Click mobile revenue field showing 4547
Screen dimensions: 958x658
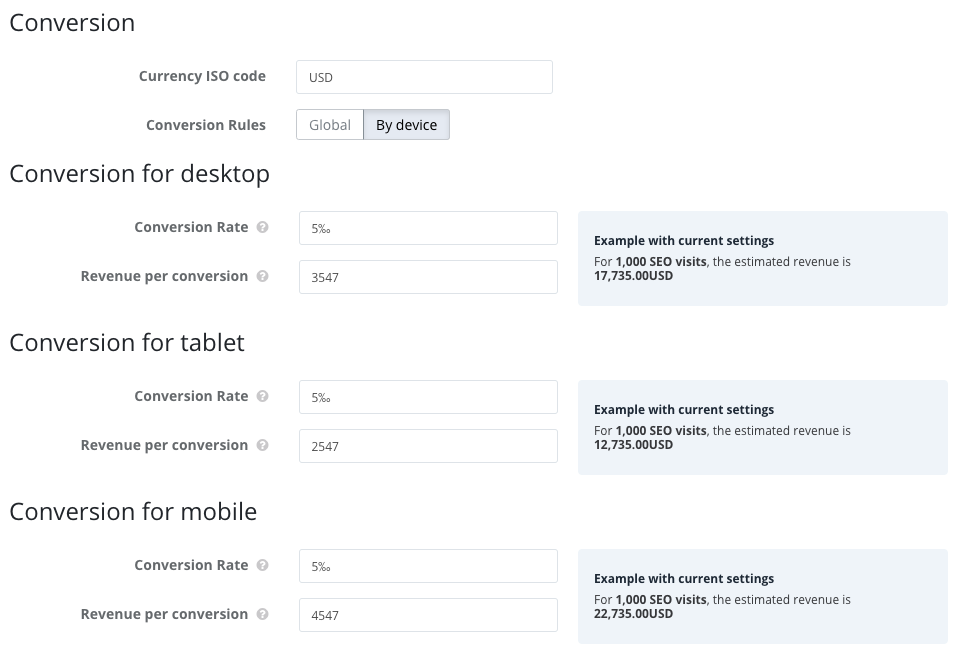tap(428, 615)
